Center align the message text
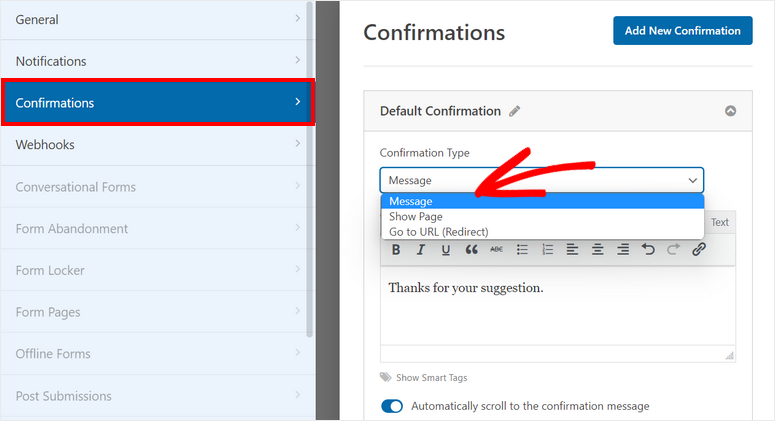 598,250
